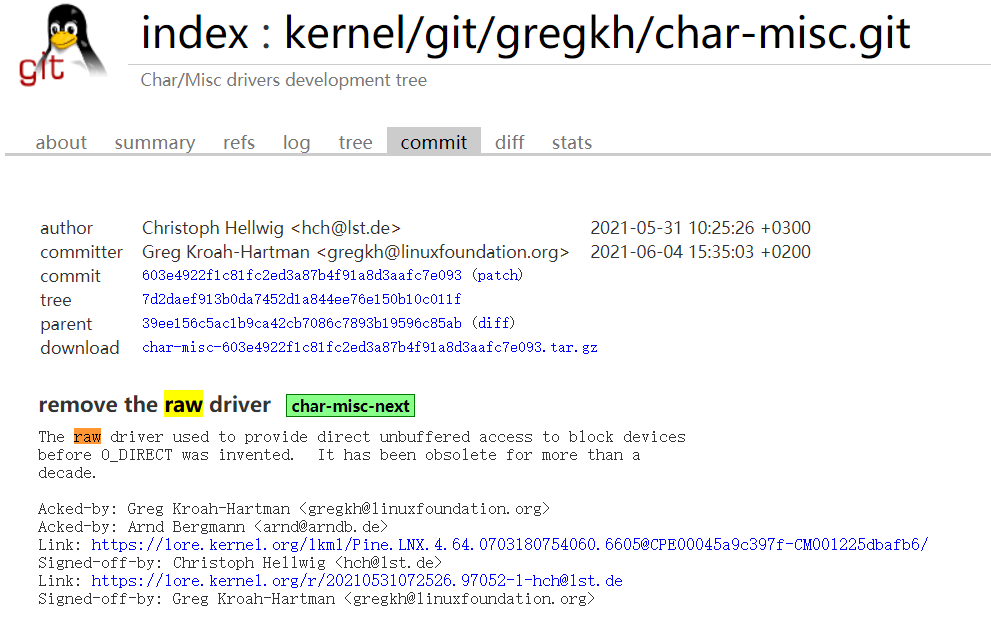Click the patch link
The image size is (991, 627).
pos(497,276)
